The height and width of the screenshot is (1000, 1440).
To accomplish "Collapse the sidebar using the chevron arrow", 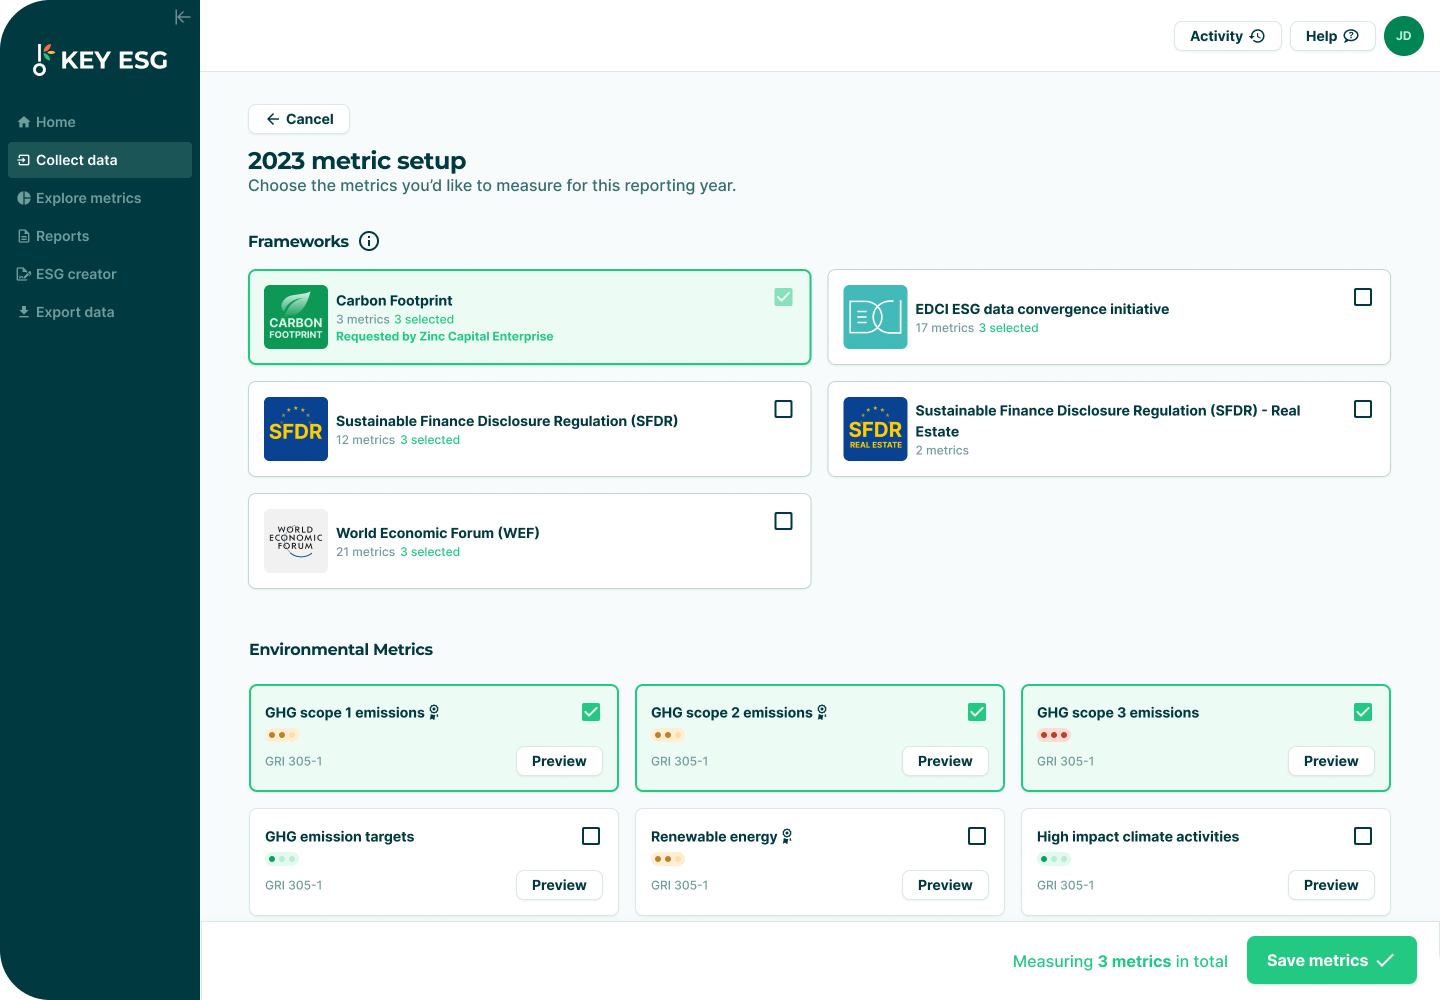I will pos(182,16).
